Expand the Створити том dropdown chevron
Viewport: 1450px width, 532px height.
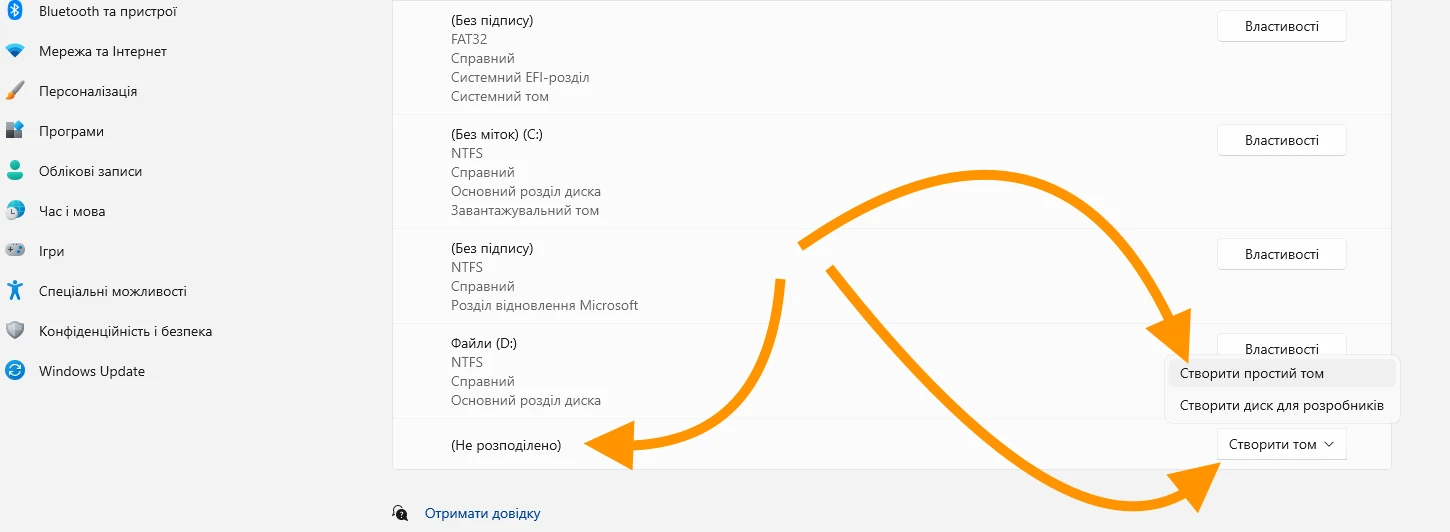pyautogui.click(x=1328, y=445)
